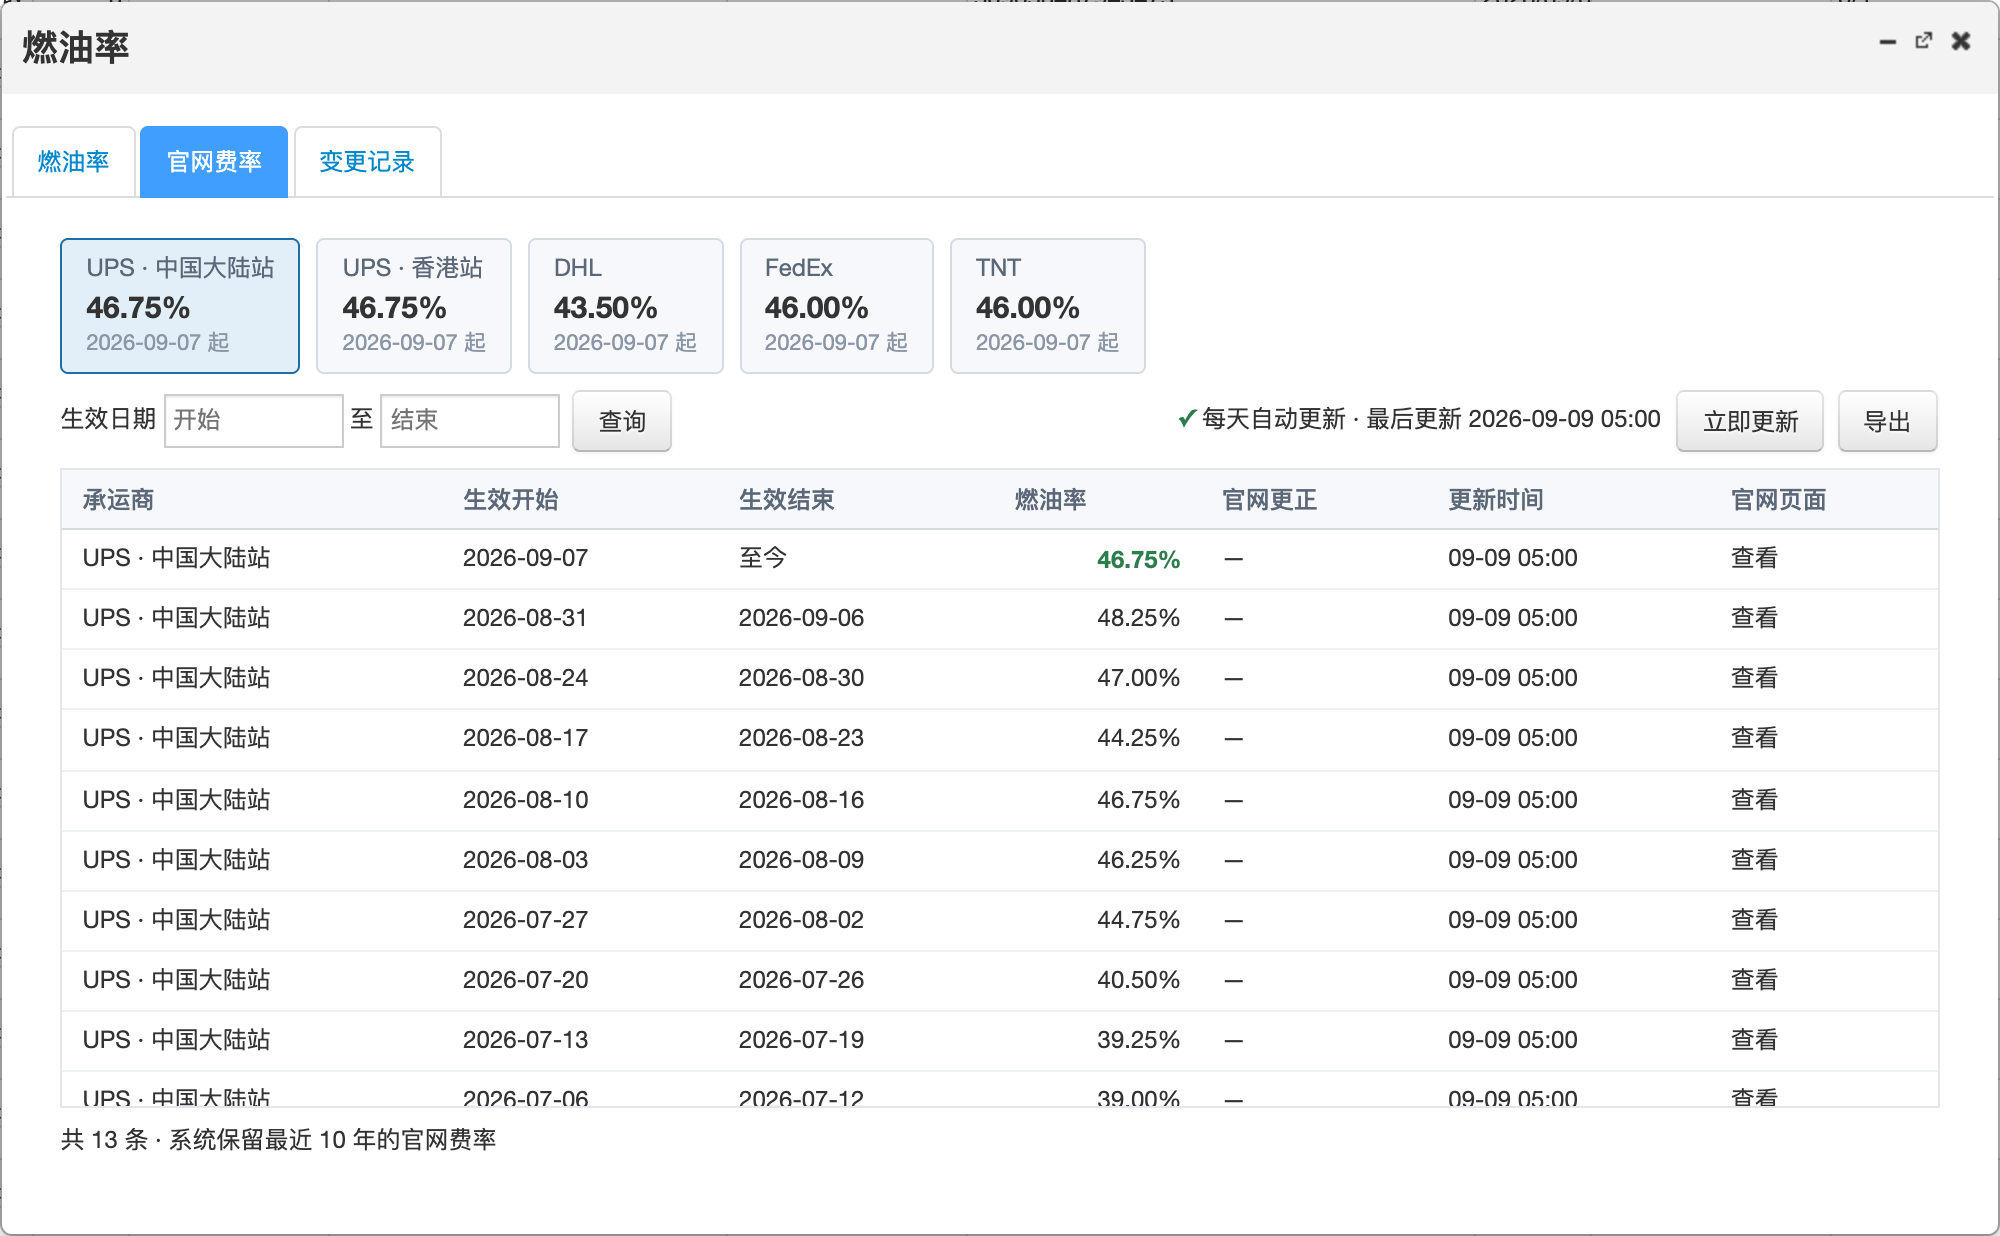The height and width of the screenshot is (1236, 2000).
Task: Close the 燃油率 dialog
Action: pos(1961,41)
